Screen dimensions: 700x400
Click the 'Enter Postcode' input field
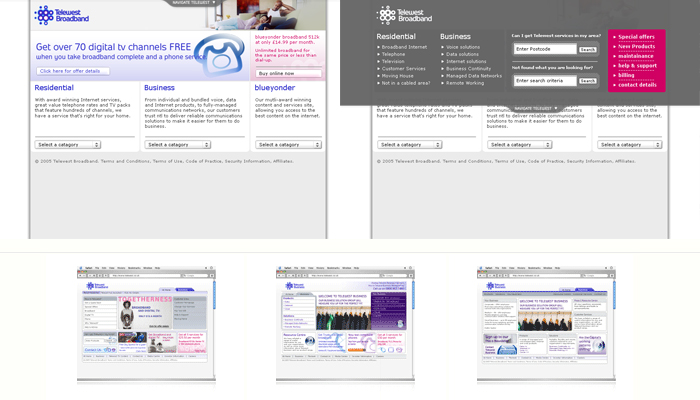[545, 49]
